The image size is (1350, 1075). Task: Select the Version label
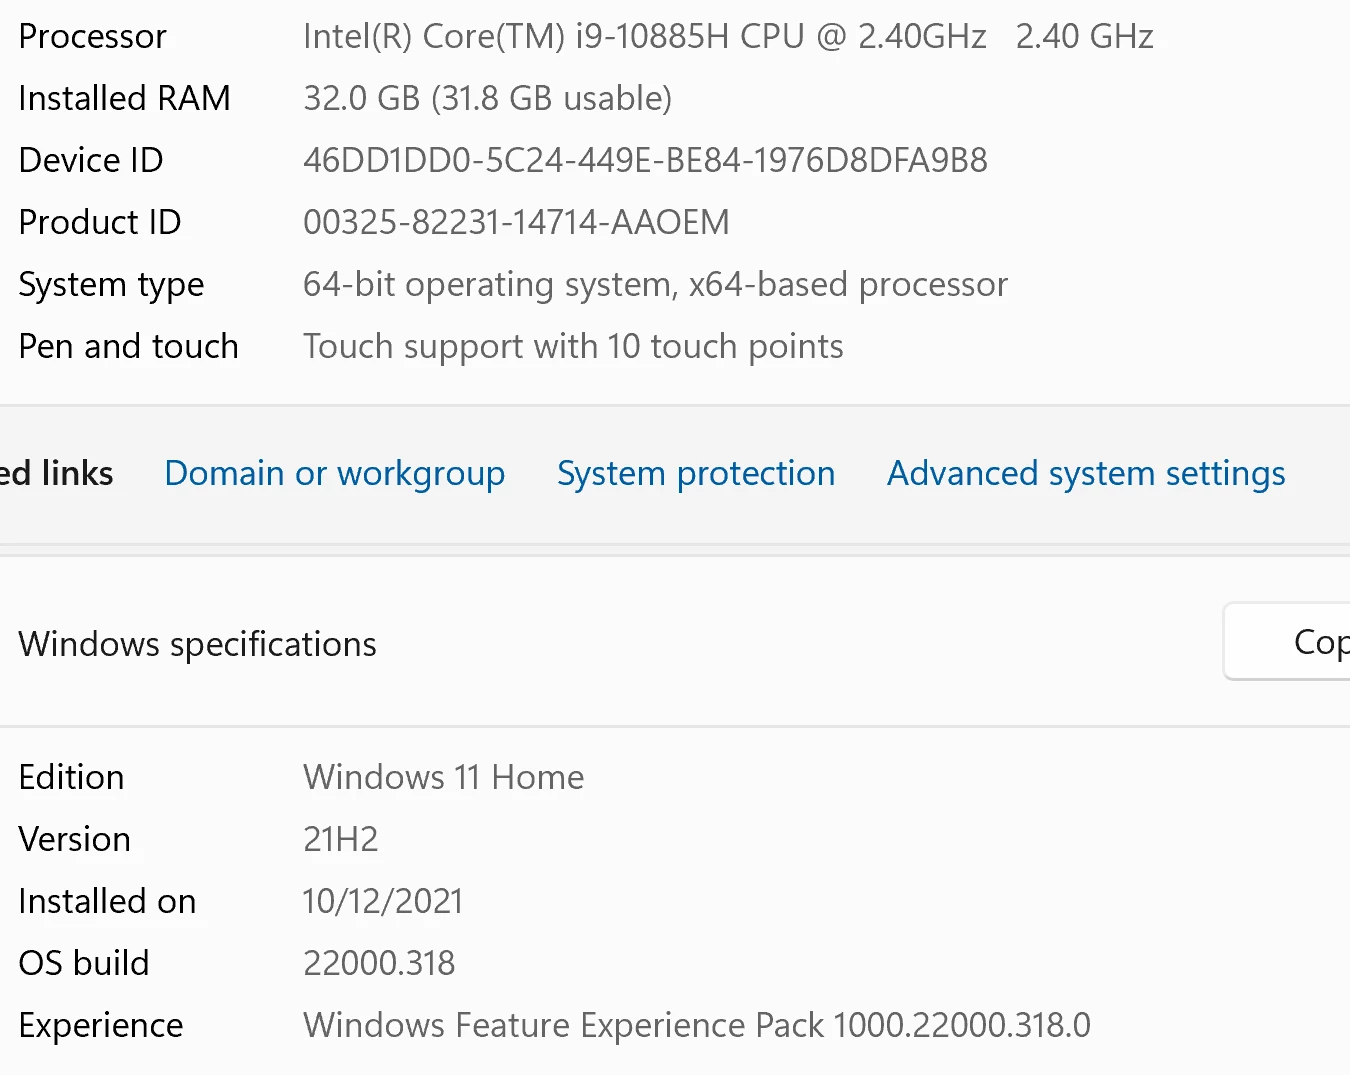tap(74, 839)
